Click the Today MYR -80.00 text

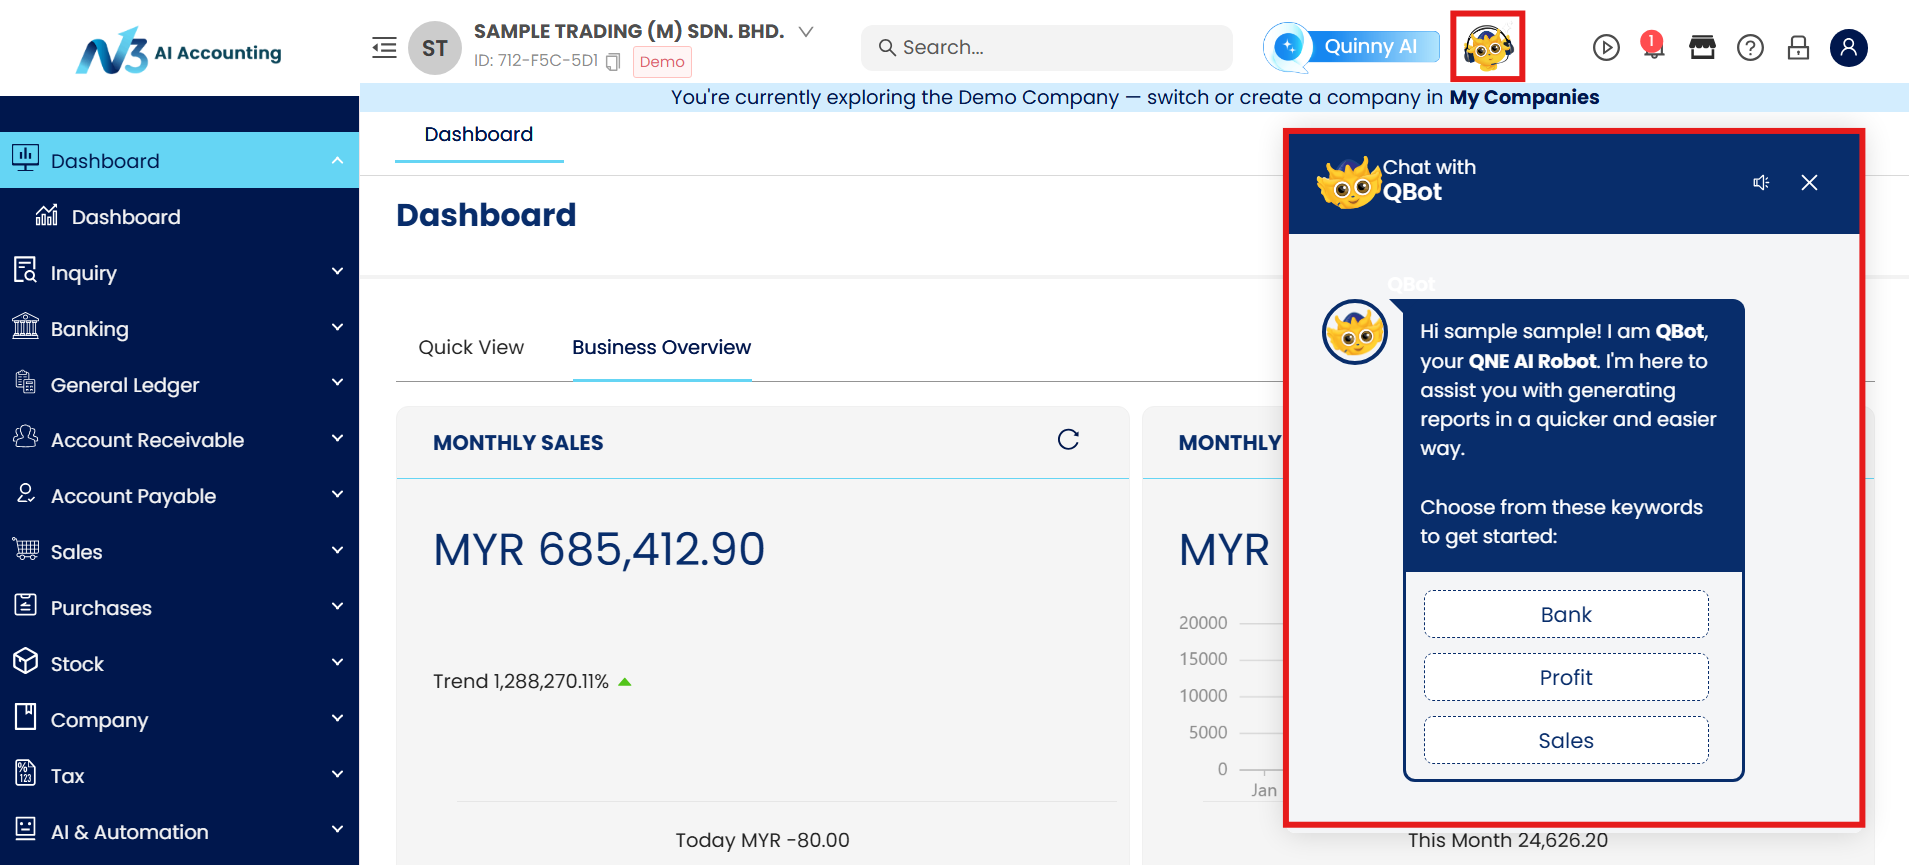pyautogui.click(x=762, y=840)
